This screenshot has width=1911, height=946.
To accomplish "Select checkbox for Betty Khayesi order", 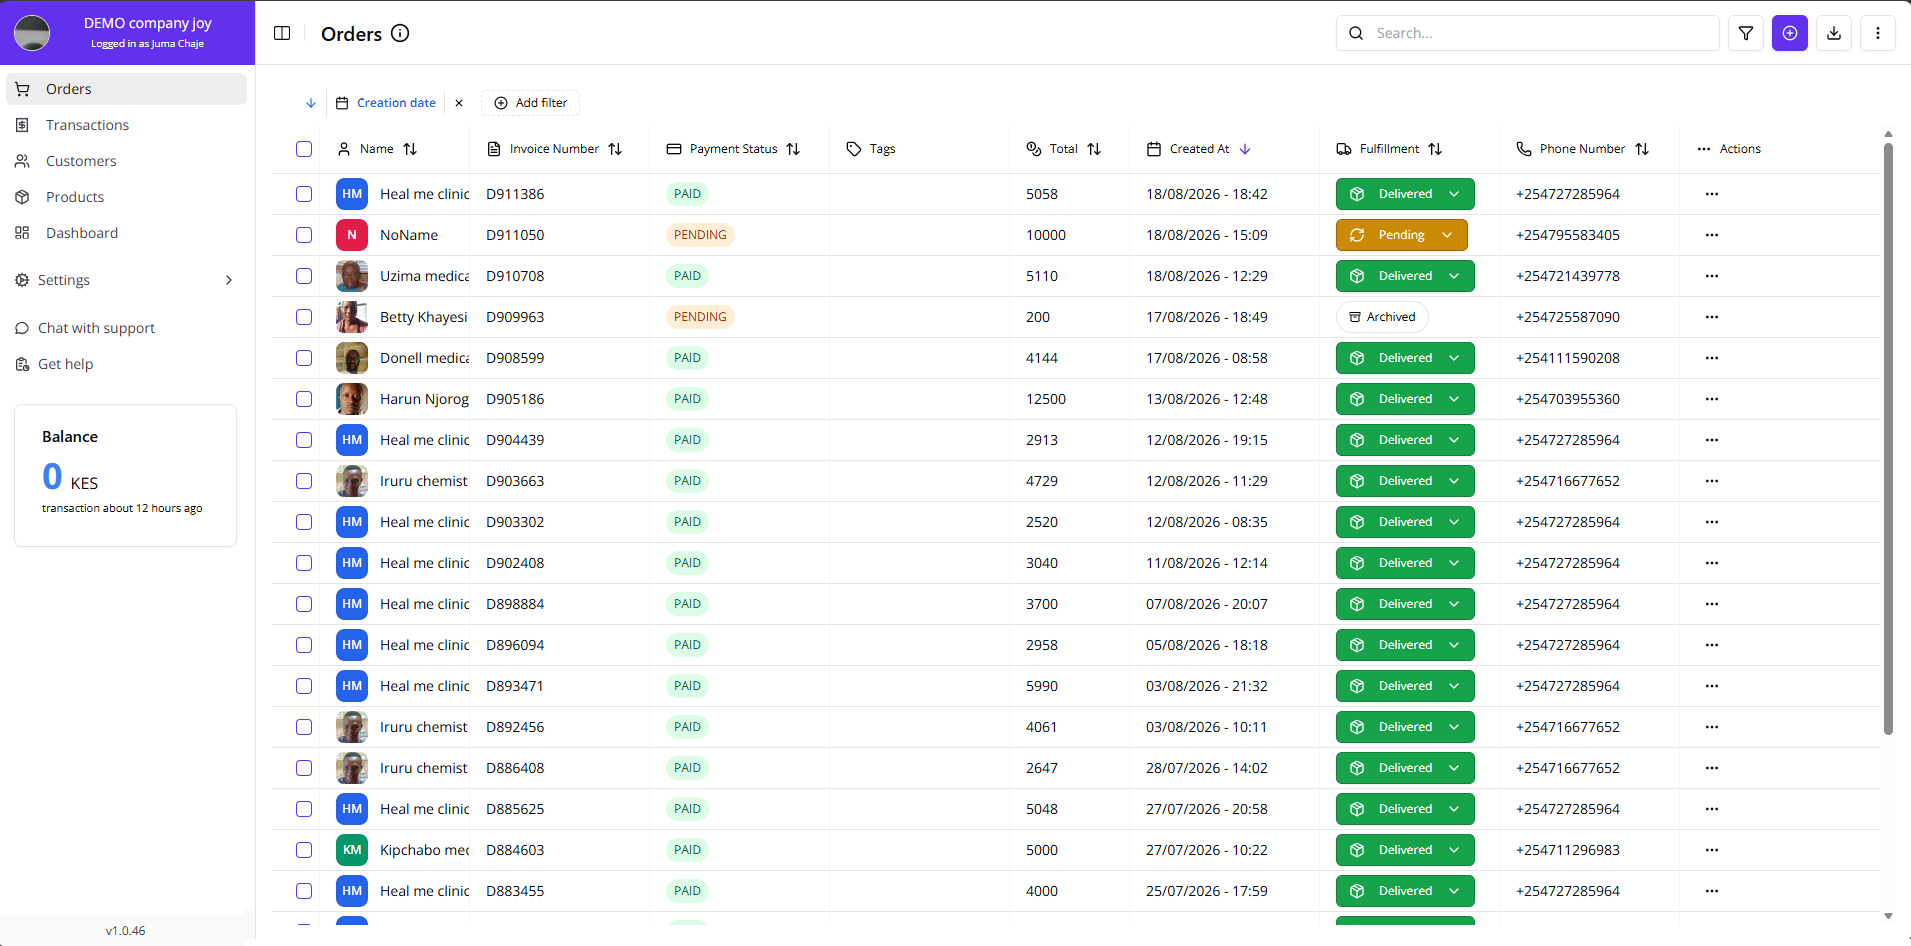I will (x=304, y=317).
